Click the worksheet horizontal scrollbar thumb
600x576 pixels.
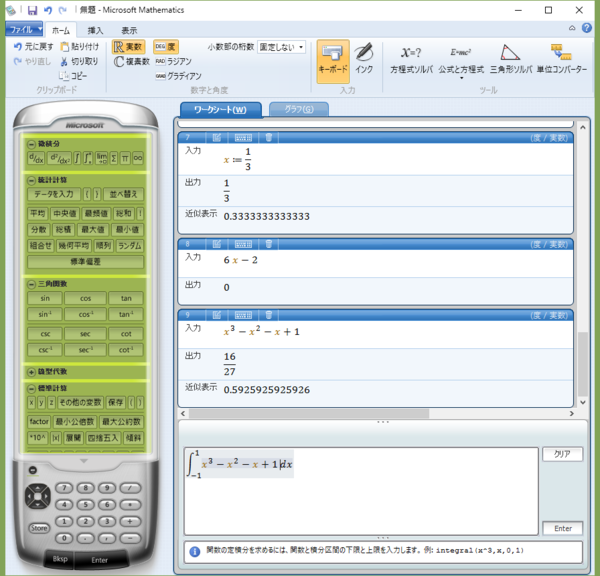309,413
